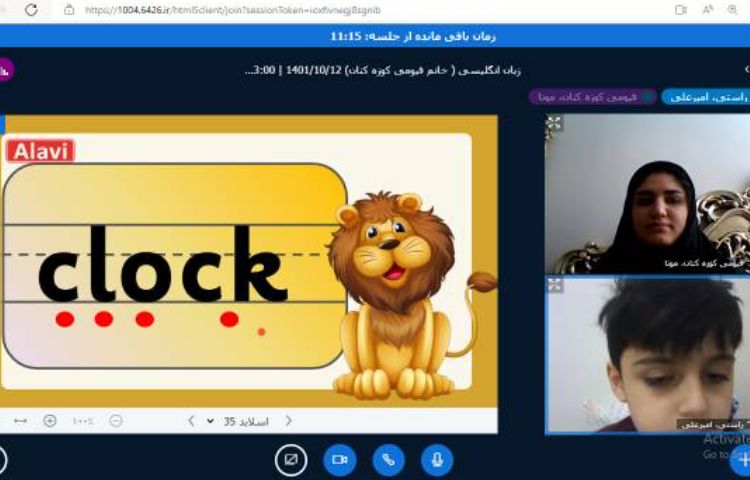Image resolution: width=750 pixels, height=480 pixels.
Task: Click the remaining session time banner
Action: (413, 36)
